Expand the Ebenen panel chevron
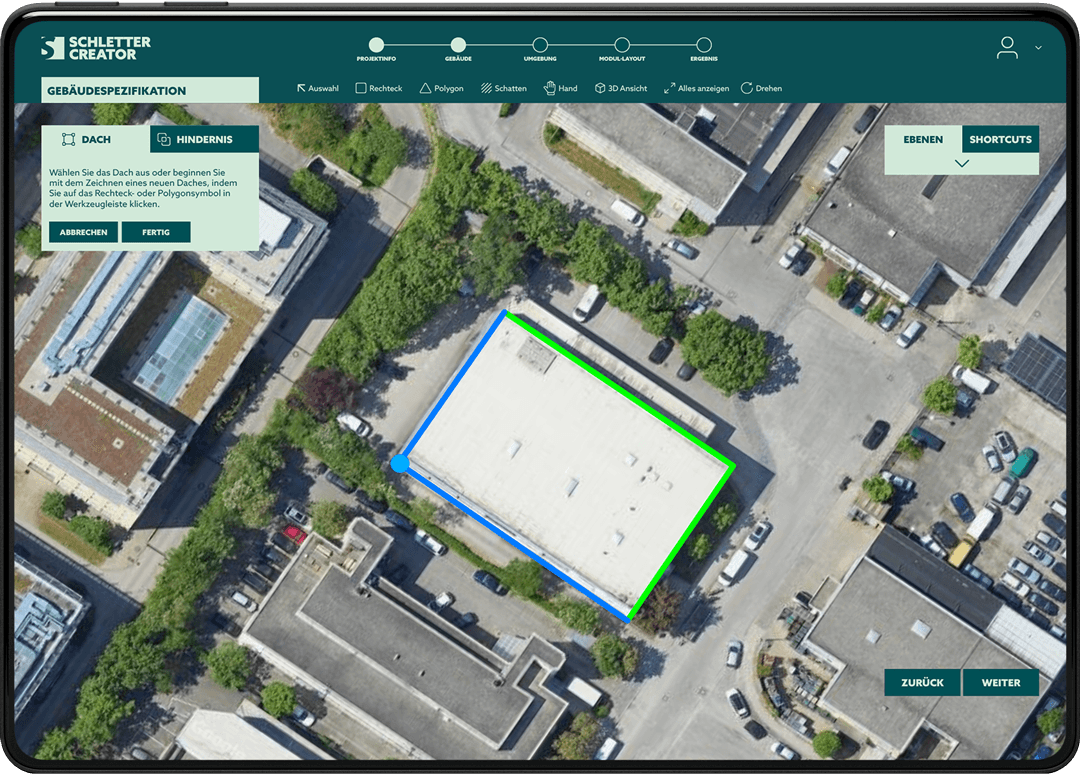Screen dimensions: 1080x774 pyautogui.click(x=962, y=163)
